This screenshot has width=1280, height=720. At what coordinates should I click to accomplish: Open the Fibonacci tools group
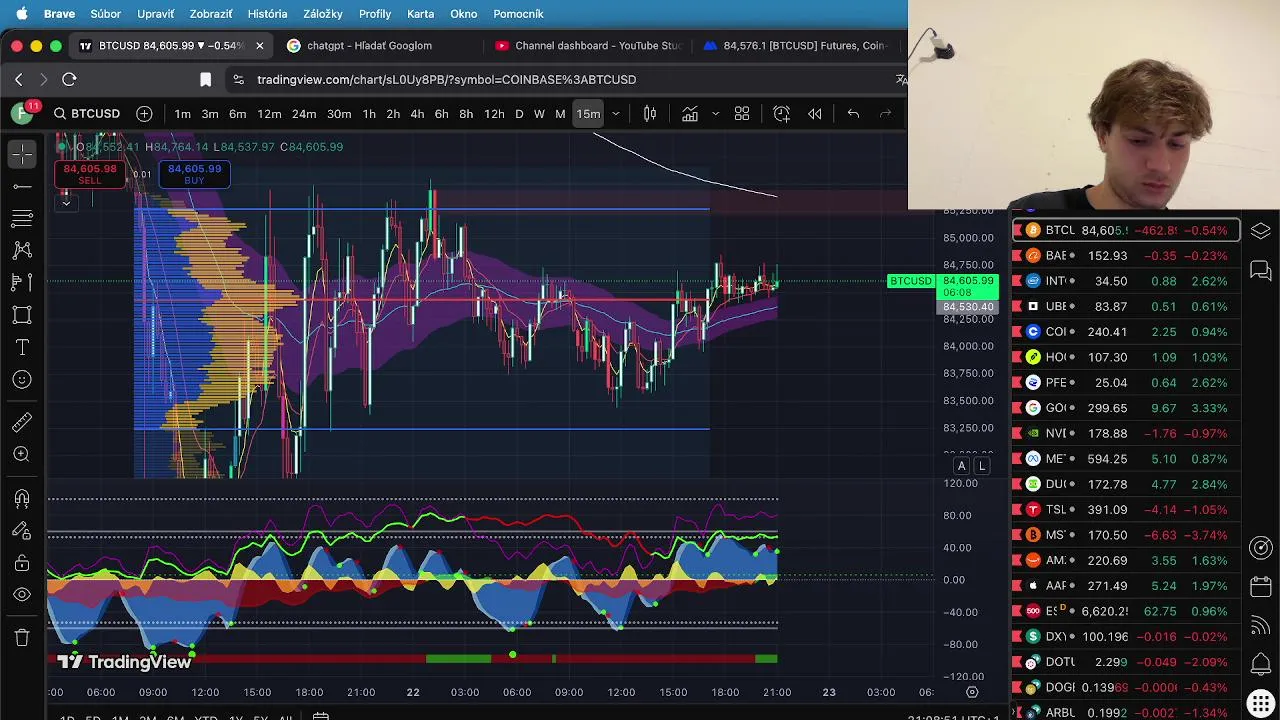coord(22,218)
